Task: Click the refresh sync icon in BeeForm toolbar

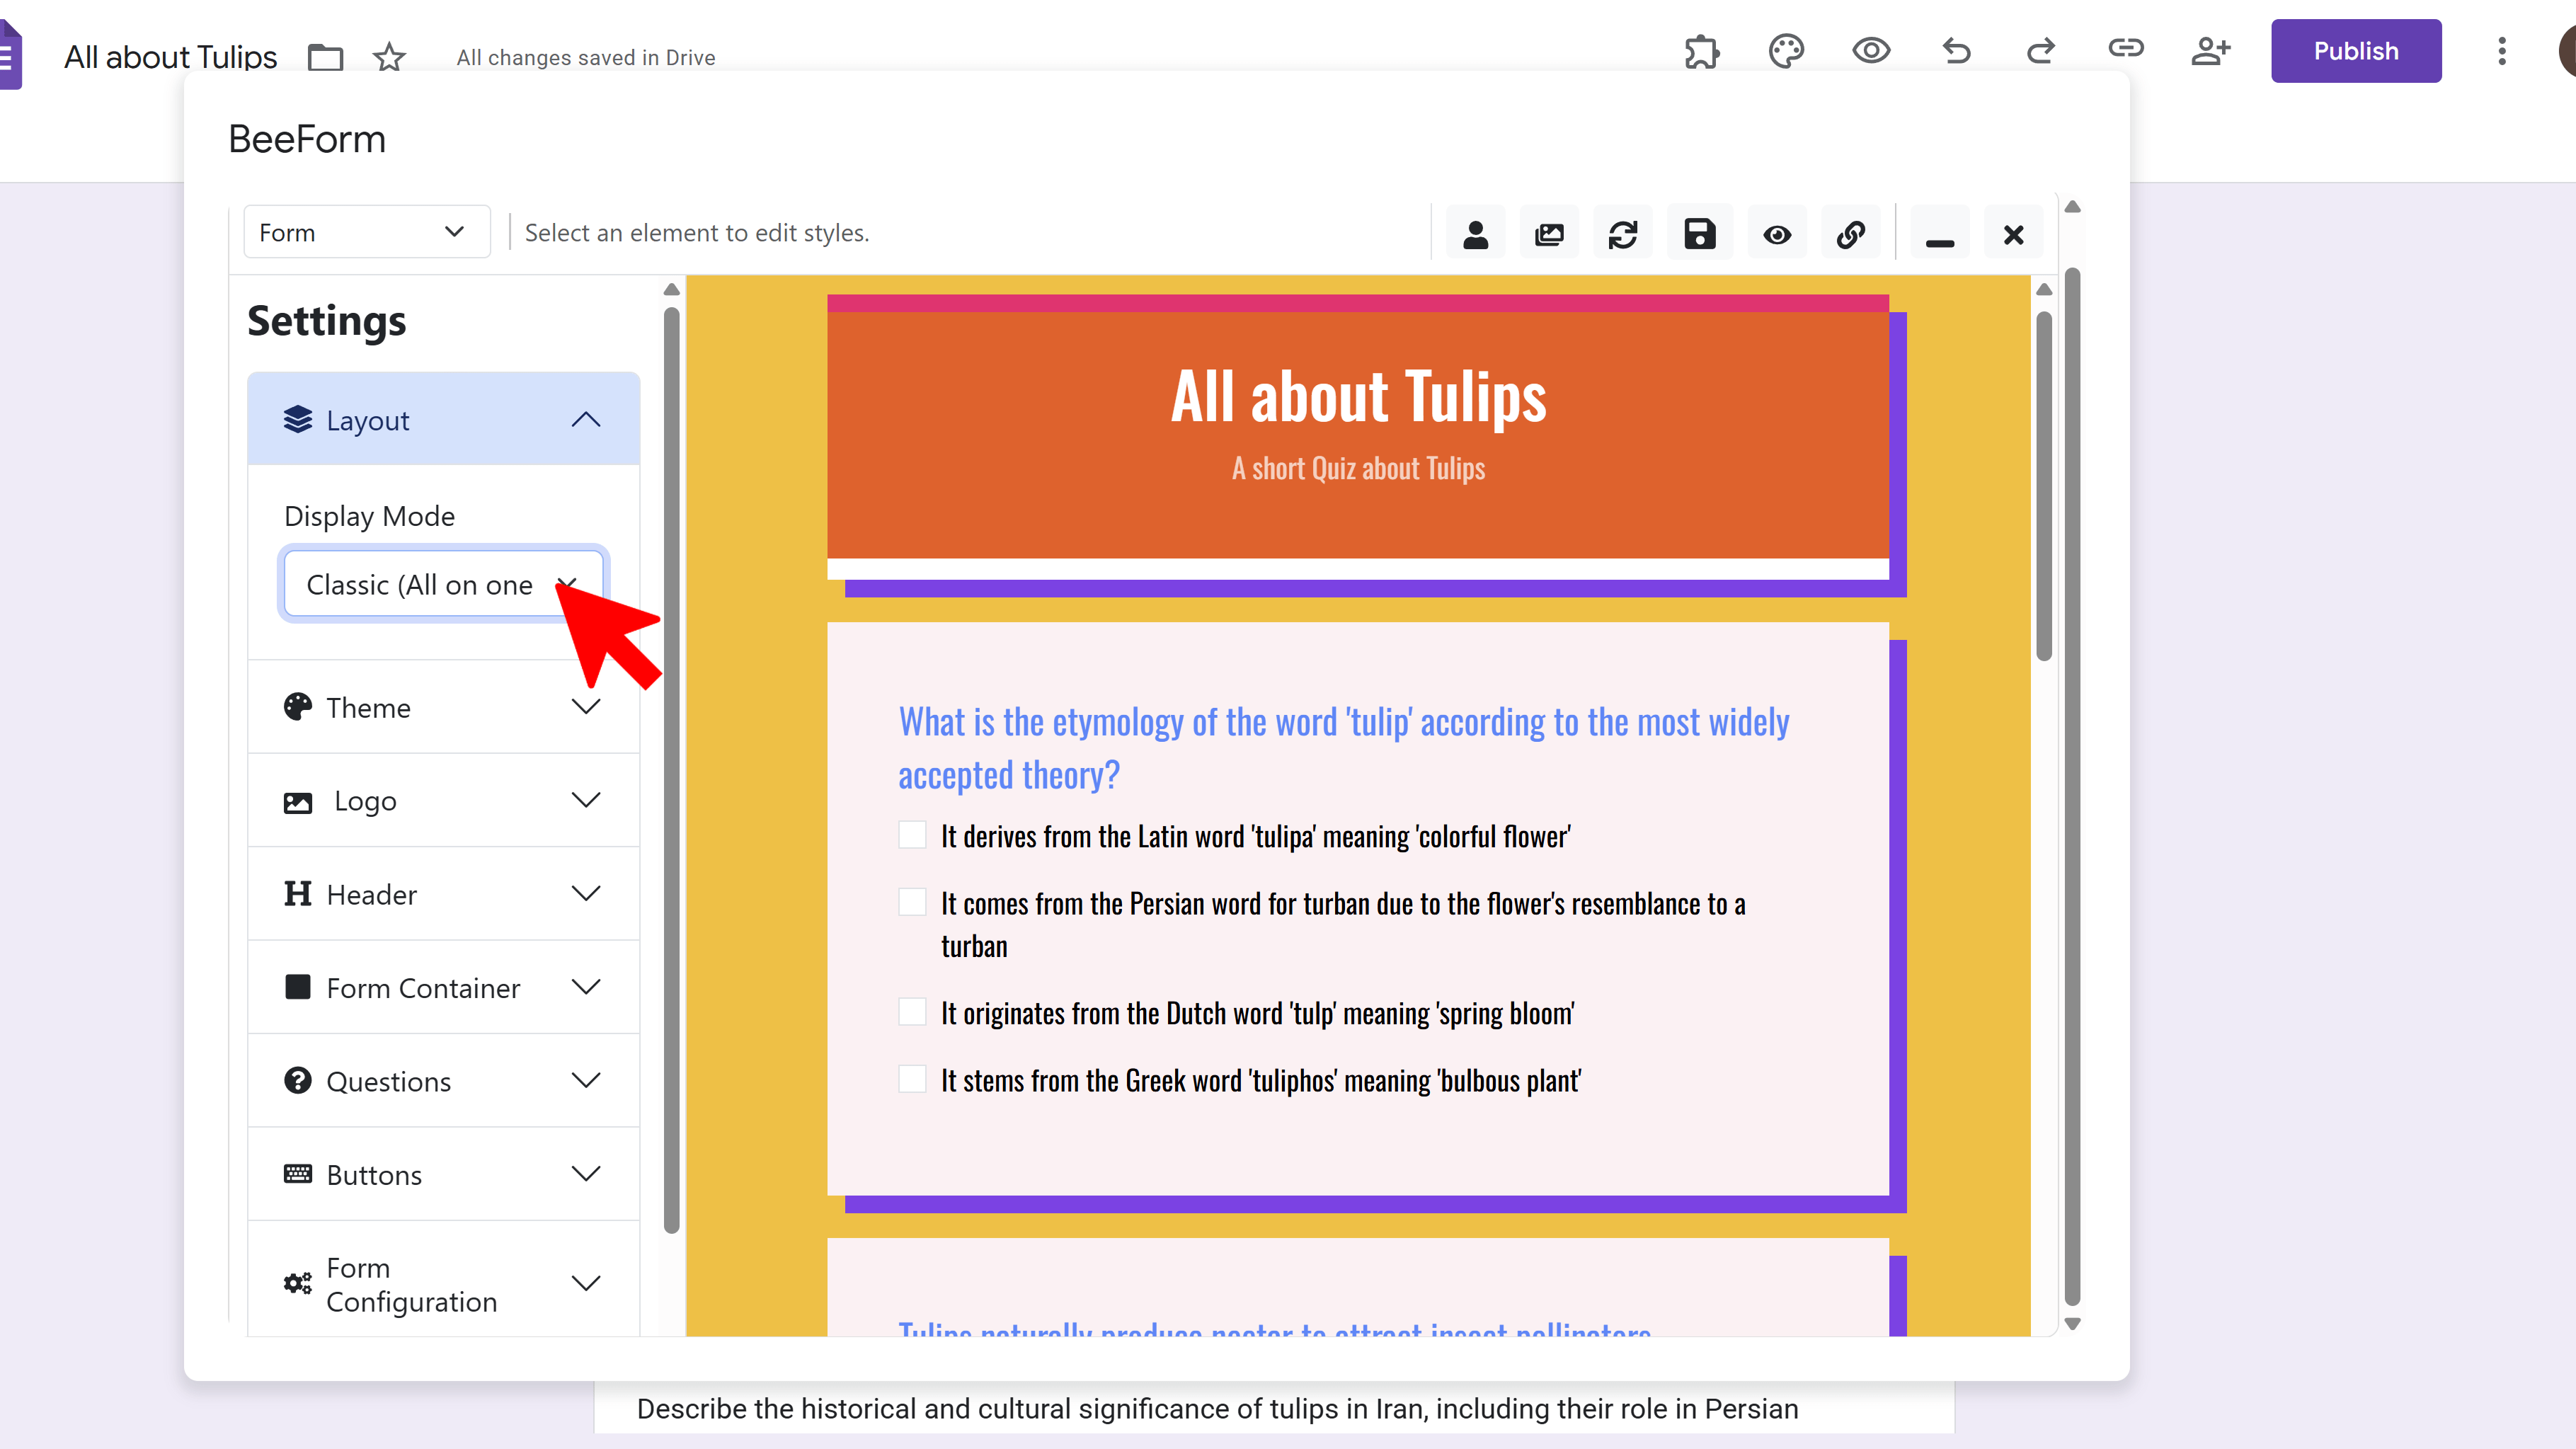Action: pyautogui.click(x=1623, y=234)
